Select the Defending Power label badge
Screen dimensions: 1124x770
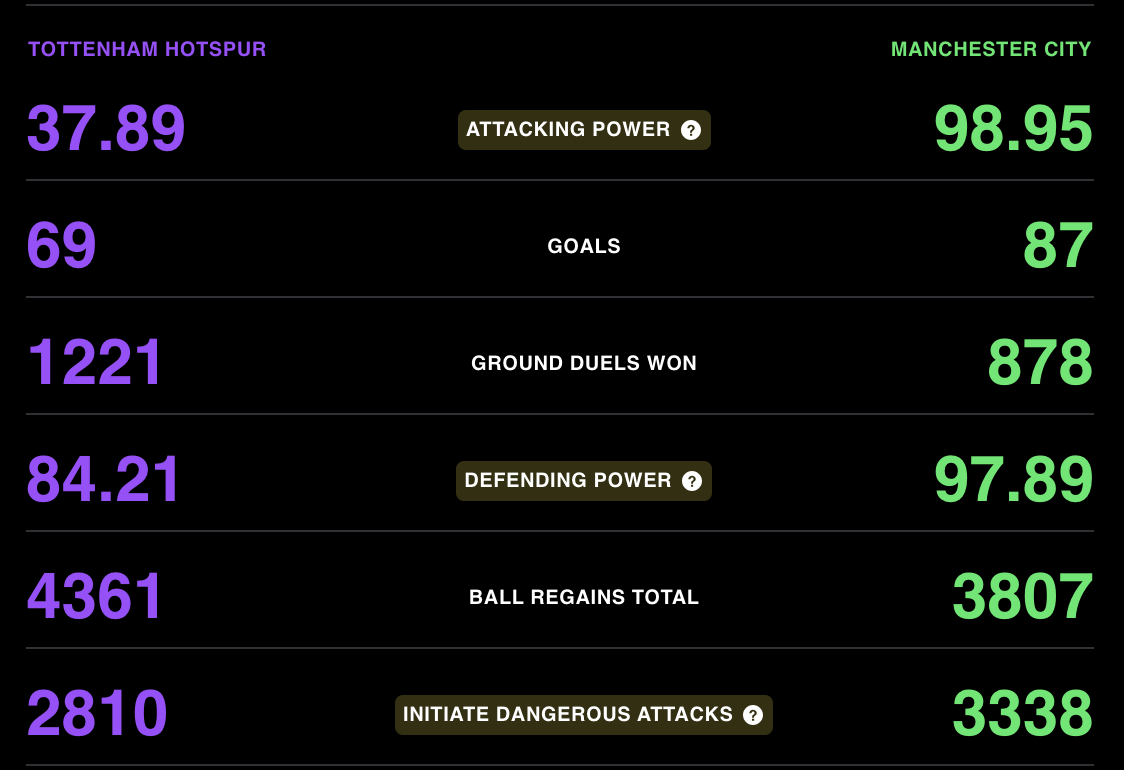tap(584, 481)
